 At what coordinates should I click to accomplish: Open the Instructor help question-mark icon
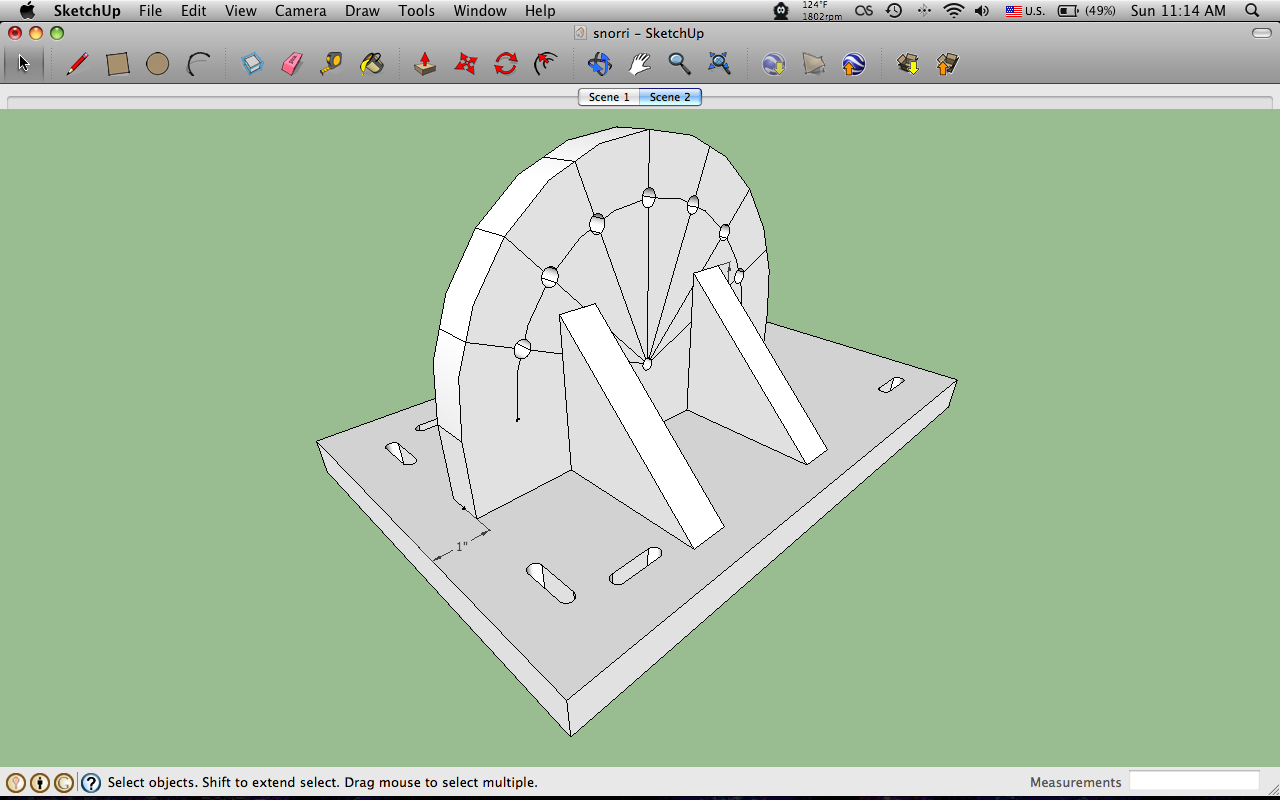[91, 783]
